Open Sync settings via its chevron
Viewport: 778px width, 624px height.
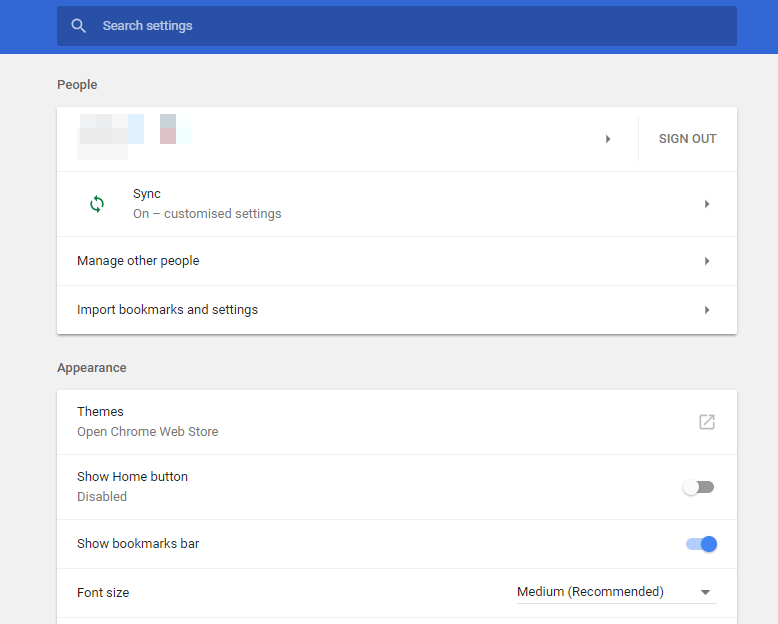[x=707, y=204]
